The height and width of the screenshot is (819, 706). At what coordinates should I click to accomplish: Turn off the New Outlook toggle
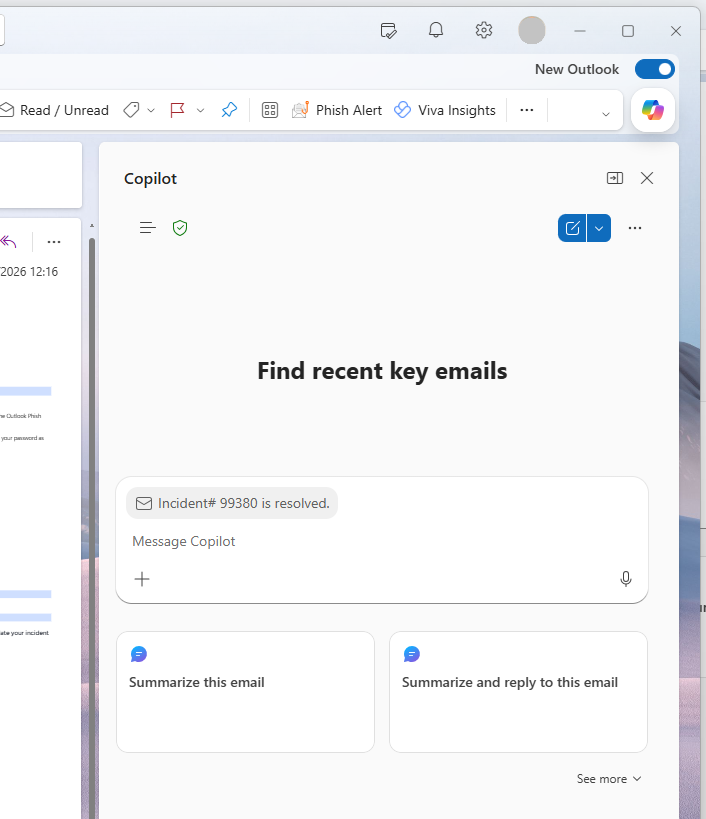pyautogui.click(x=655, y=69)
